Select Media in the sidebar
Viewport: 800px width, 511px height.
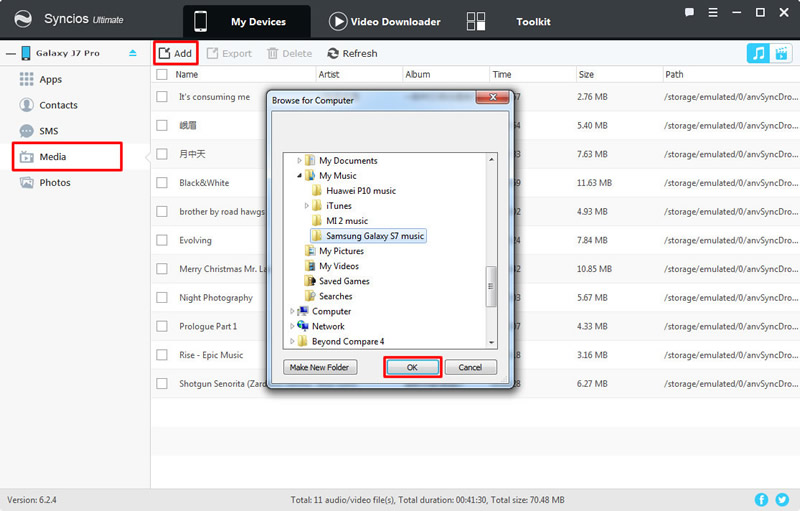[x=67, y=157]
